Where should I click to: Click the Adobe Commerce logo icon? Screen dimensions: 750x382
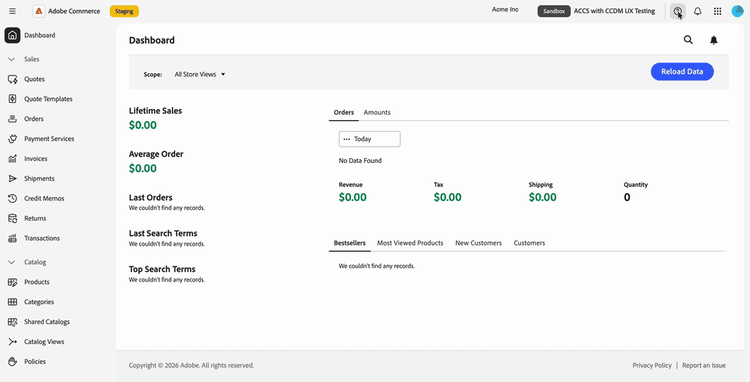click(x=39, y=11)
